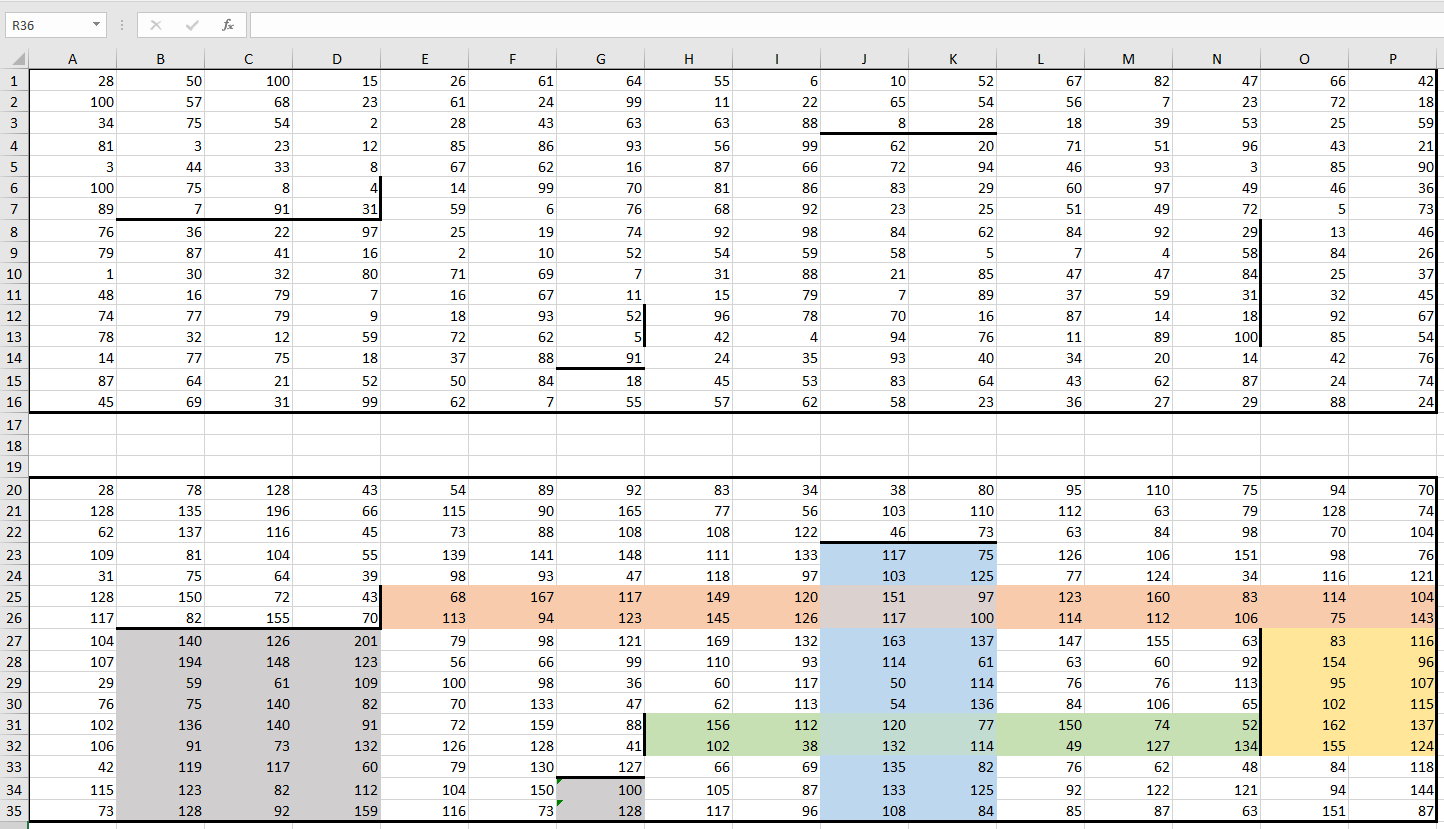Select the column H header
The width and height of the screenshot is (1444, 829).
688,59
